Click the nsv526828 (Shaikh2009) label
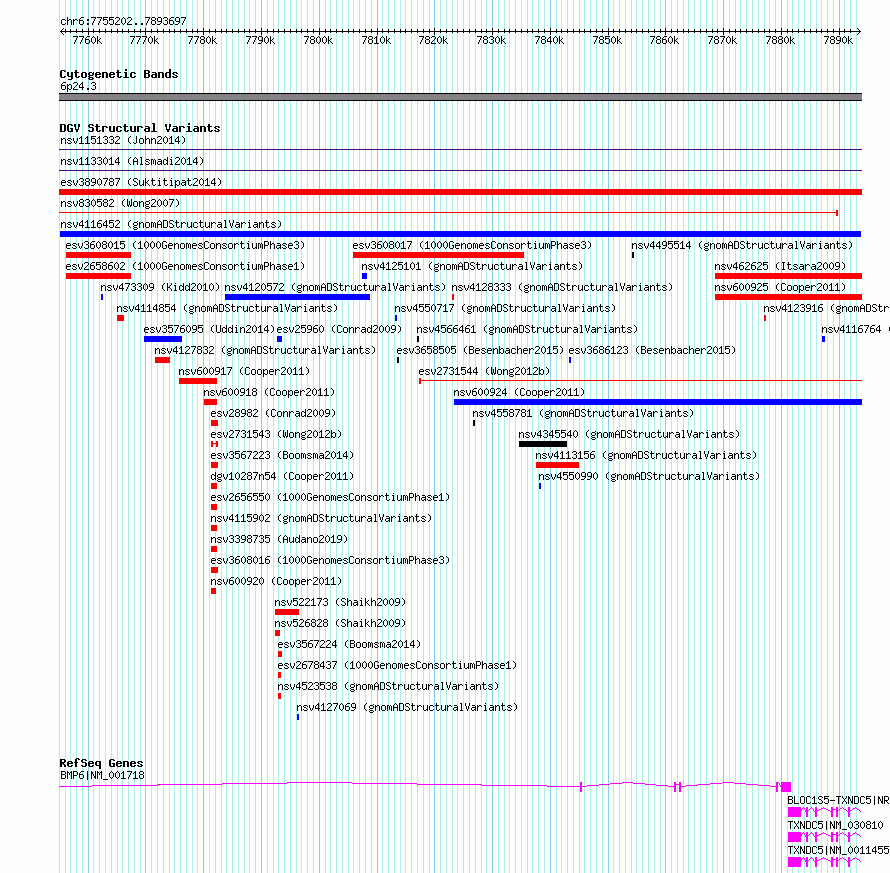The height and width of the screenshot is (873, 890). (341, 623)
